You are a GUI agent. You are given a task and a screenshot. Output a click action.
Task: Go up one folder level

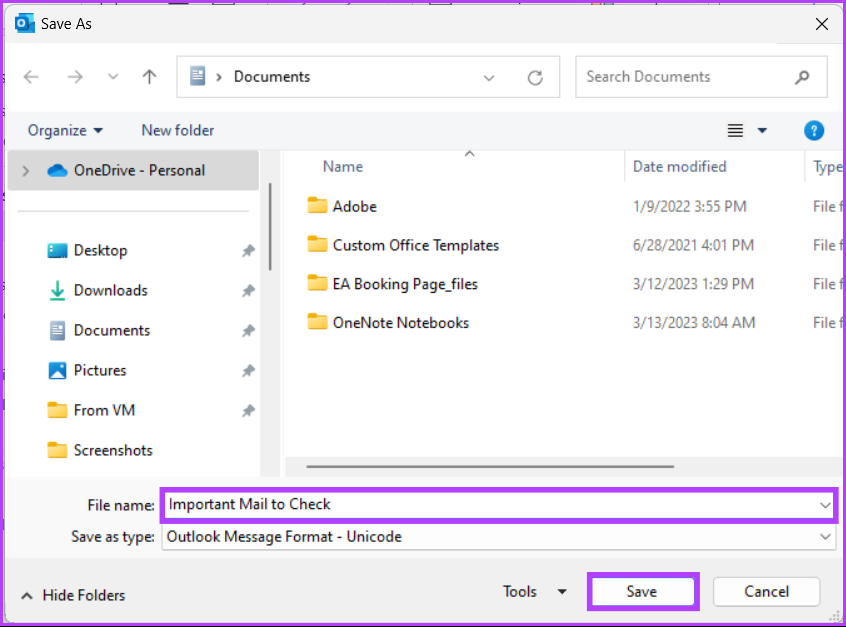(149, 77)
